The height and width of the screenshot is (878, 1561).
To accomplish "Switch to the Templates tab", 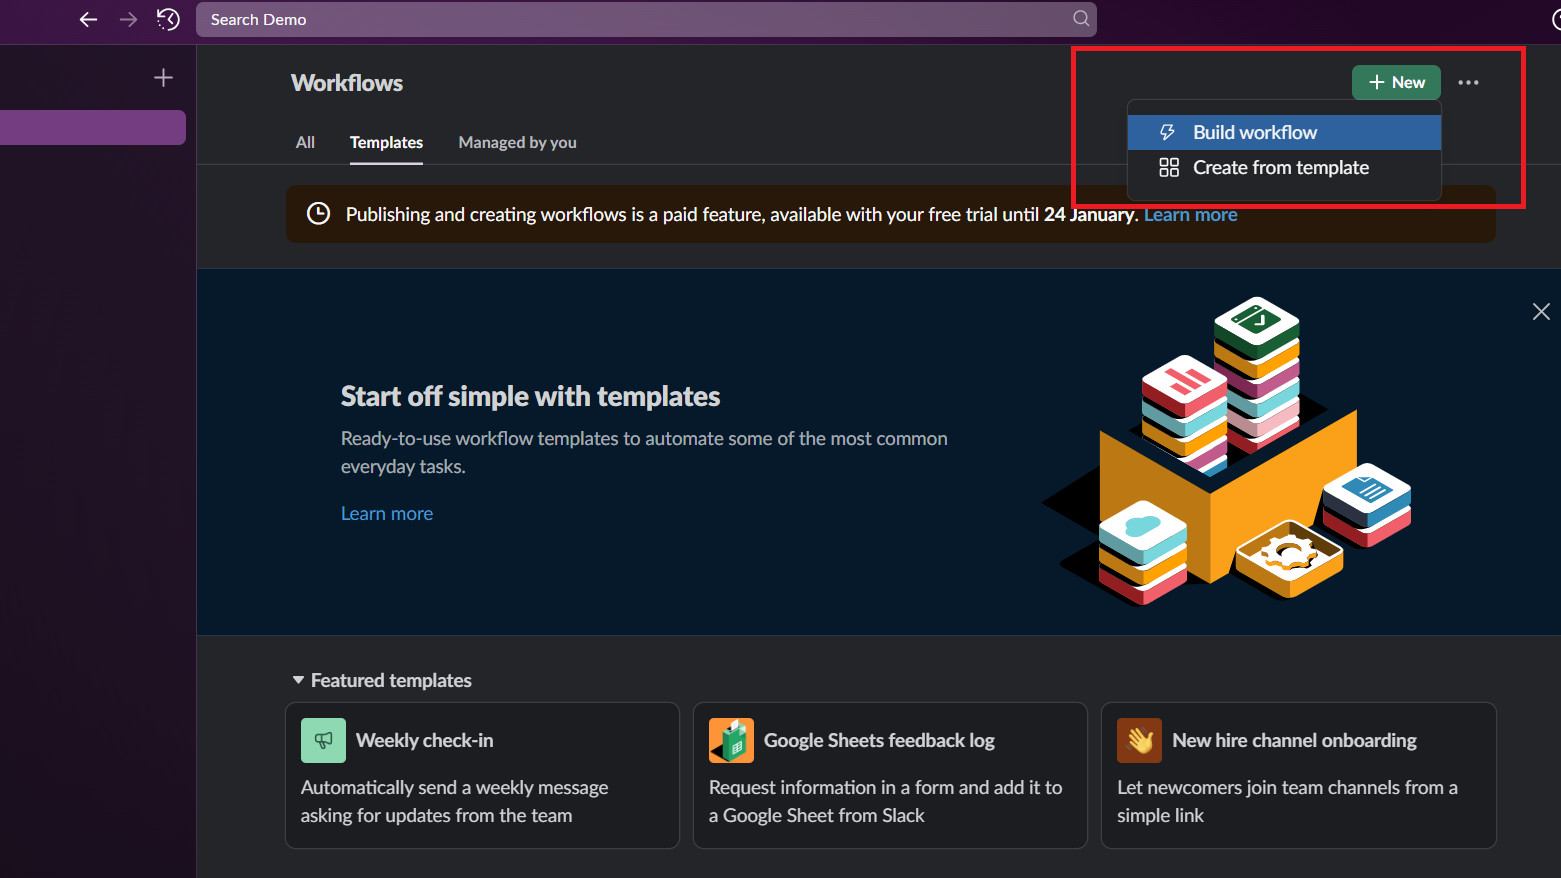I will [x=386, y=142].
